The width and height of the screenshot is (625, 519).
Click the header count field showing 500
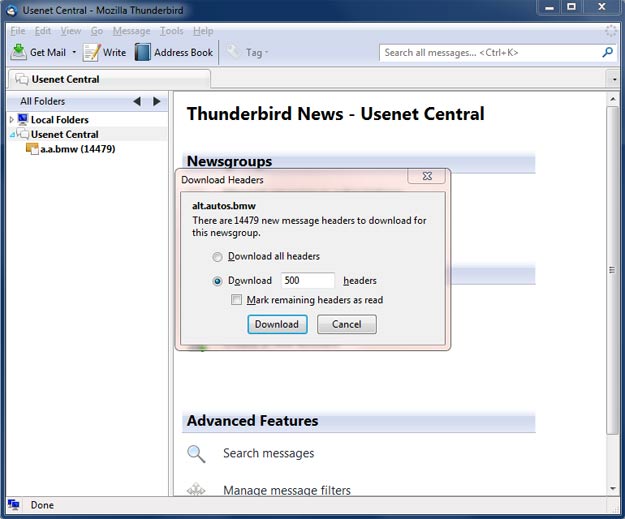click(x=308, y=281)
